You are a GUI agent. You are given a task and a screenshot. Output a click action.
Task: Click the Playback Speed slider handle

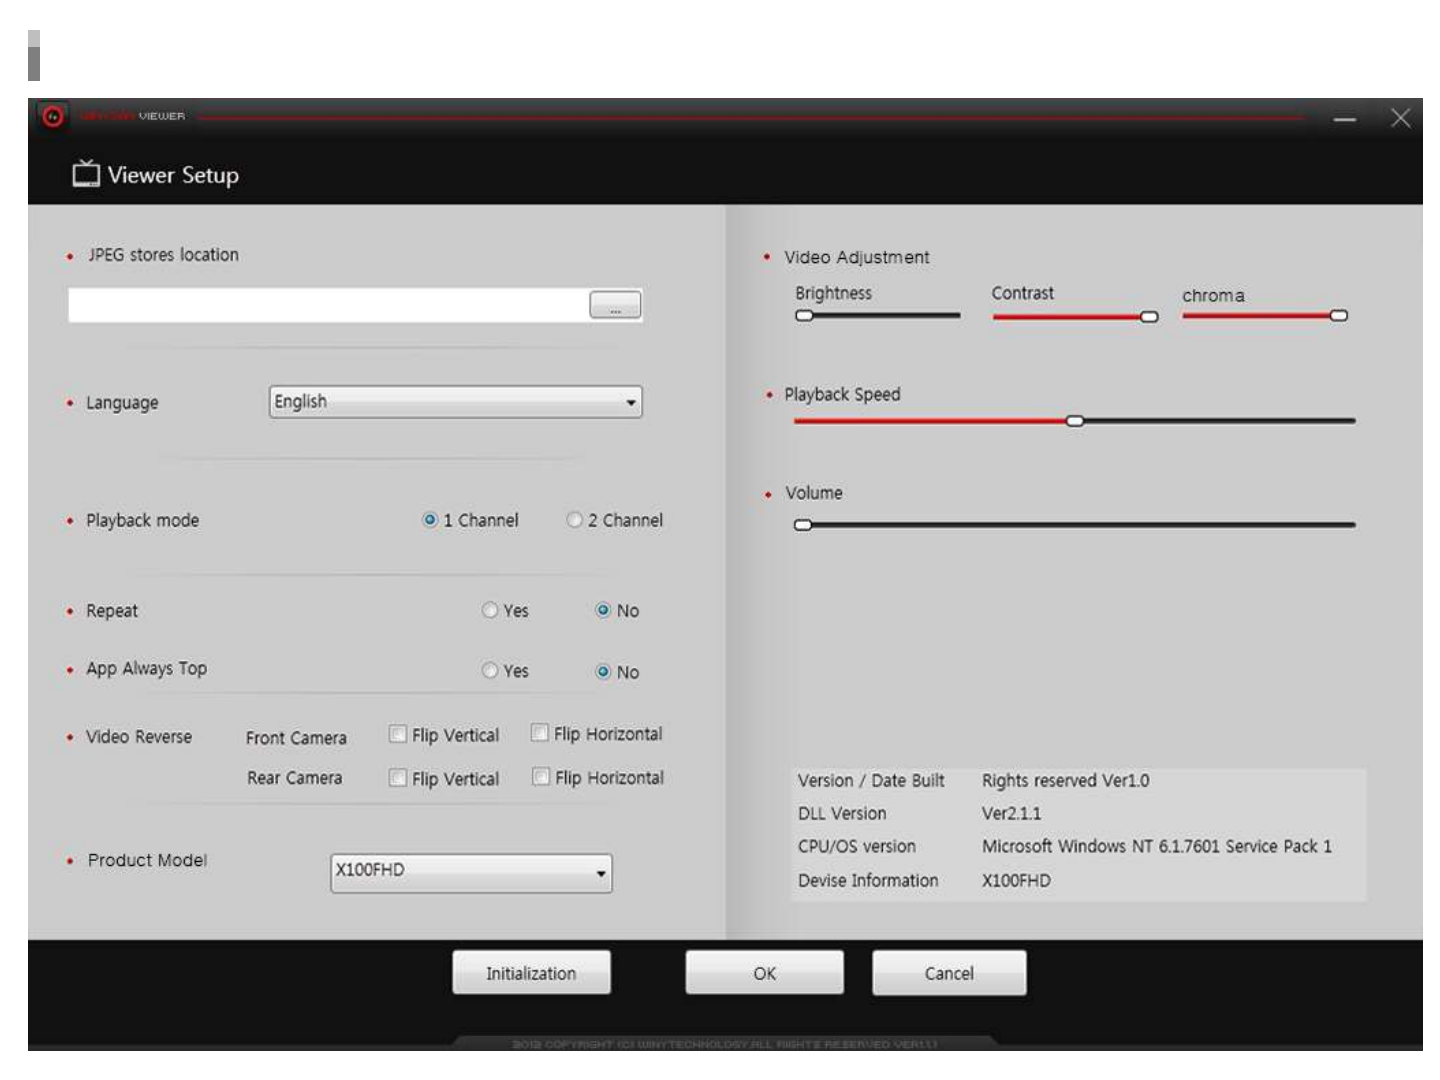click(x=1075, y=421)
